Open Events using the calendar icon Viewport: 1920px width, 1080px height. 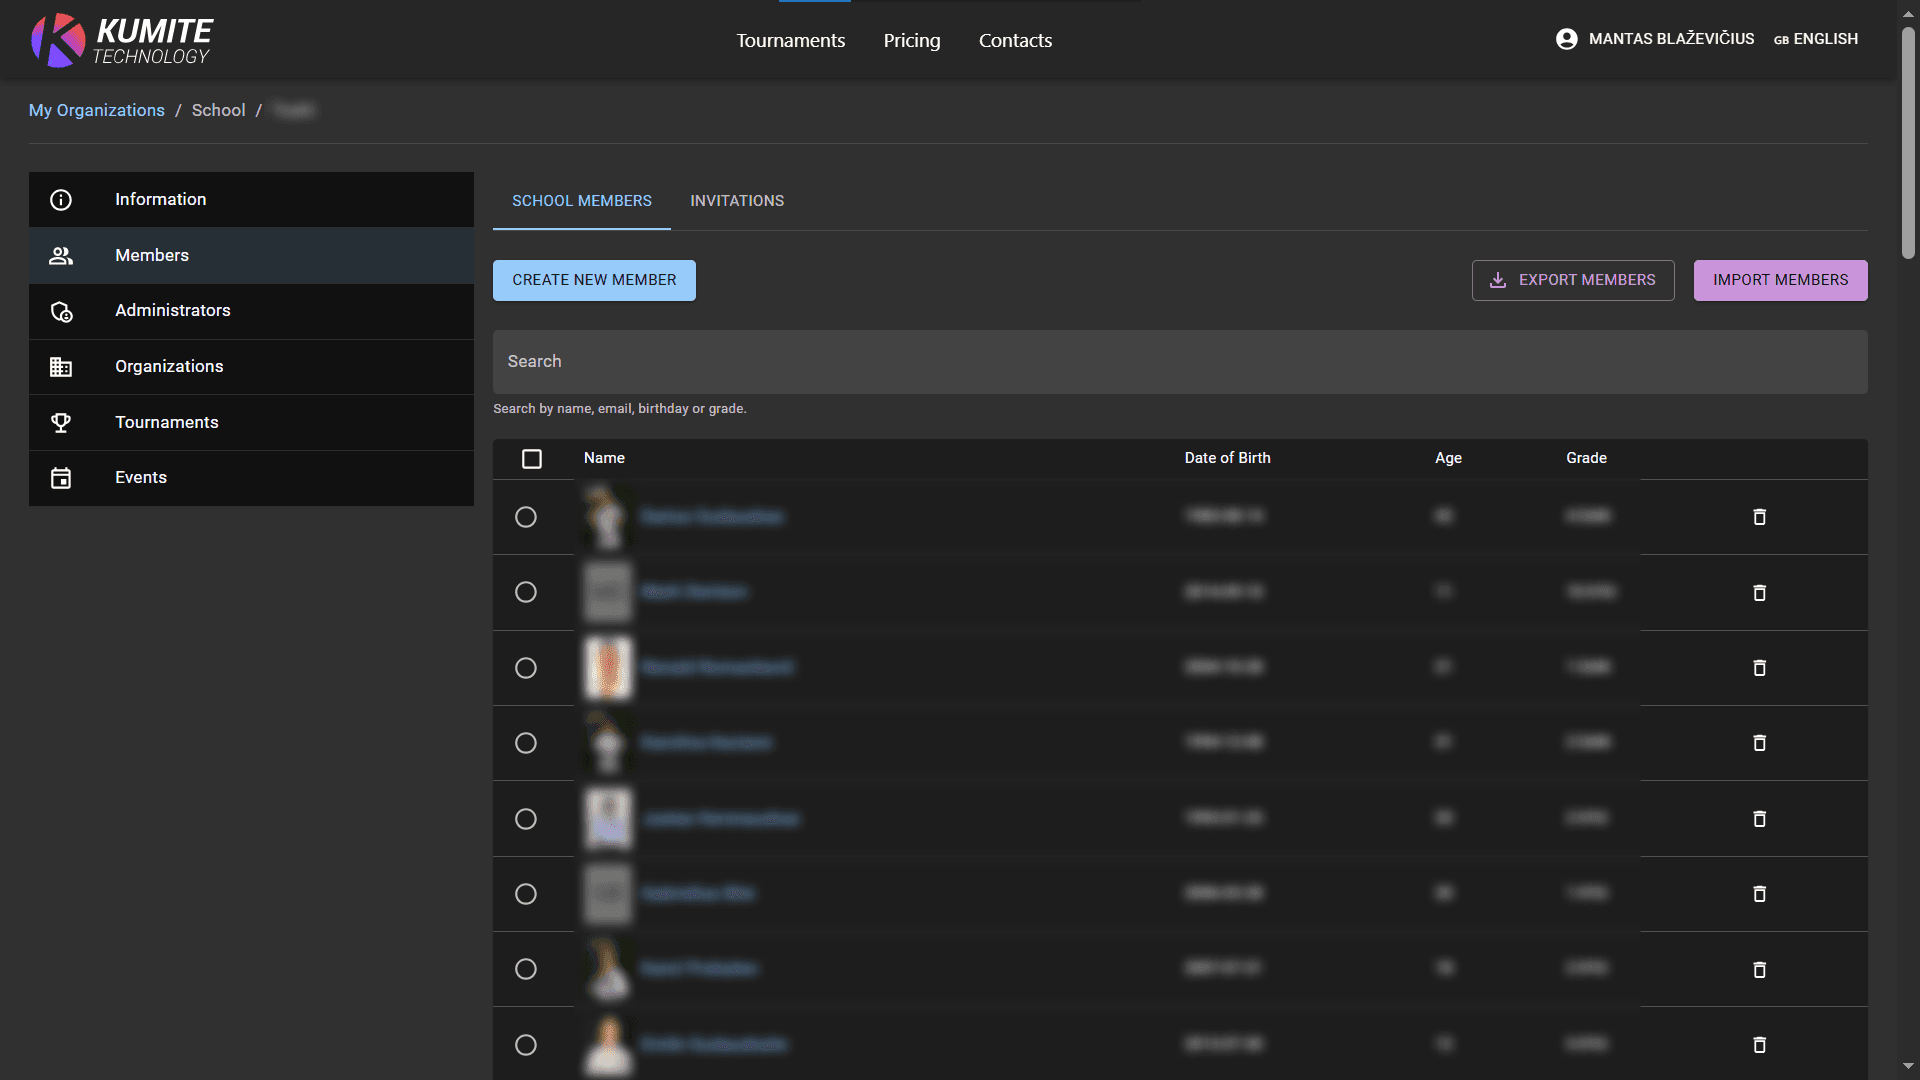[x=61, y=478]
